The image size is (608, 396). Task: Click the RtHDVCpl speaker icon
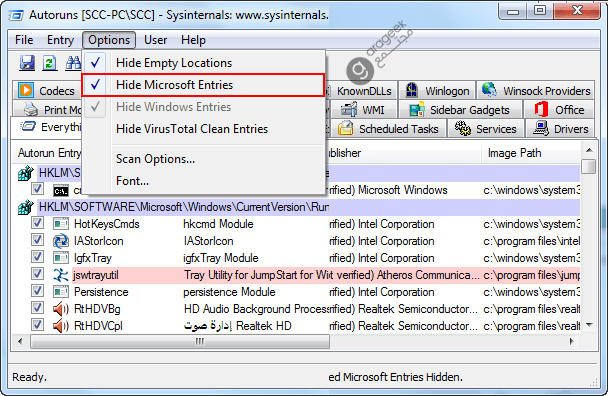pos(60,326)
